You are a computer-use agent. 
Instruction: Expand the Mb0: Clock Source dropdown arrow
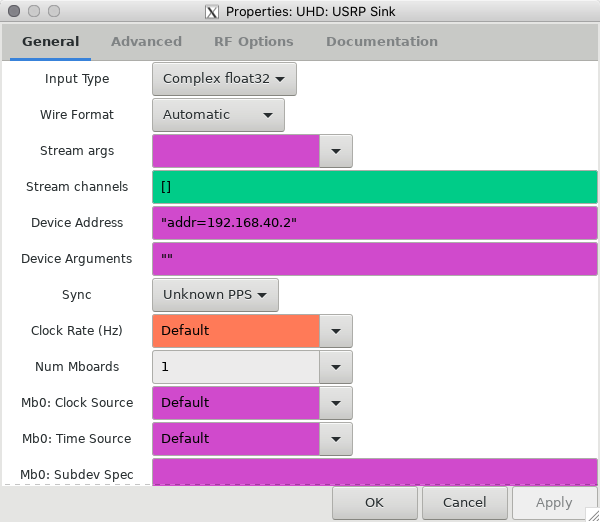[336, 403]
